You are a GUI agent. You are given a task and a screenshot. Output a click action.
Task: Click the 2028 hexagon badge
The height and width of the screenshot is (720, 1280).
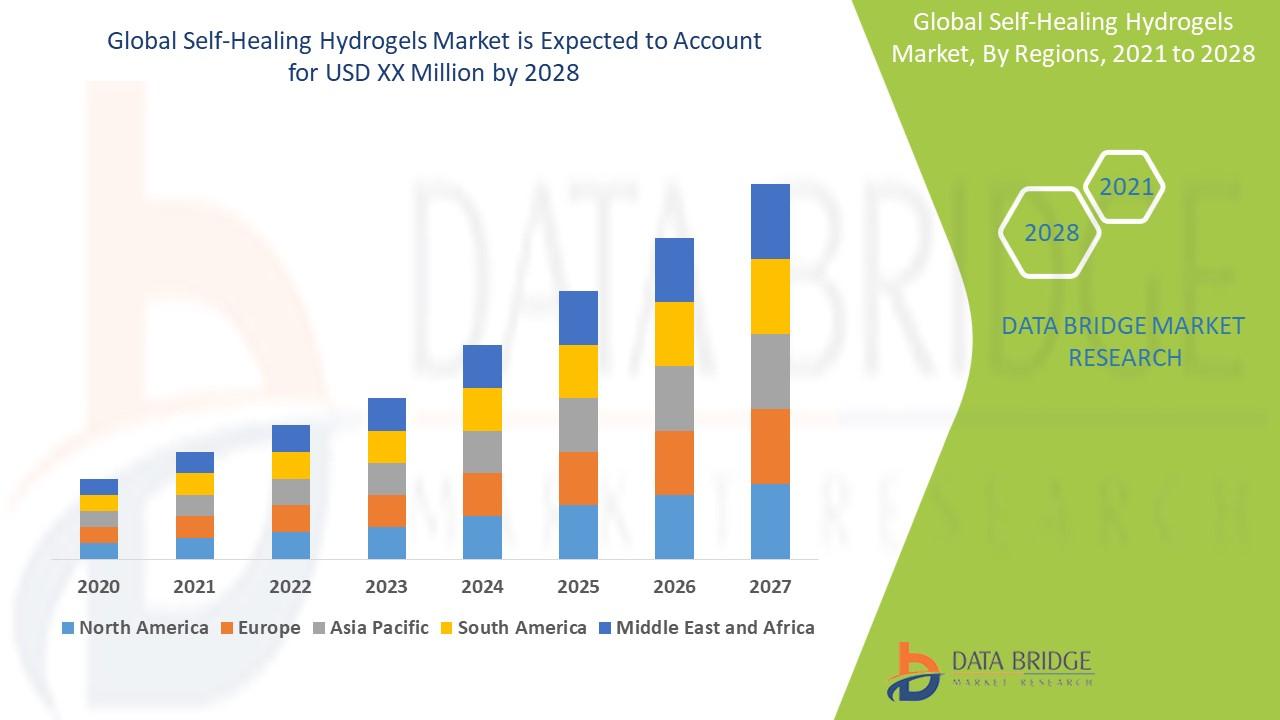[1051, 232]
